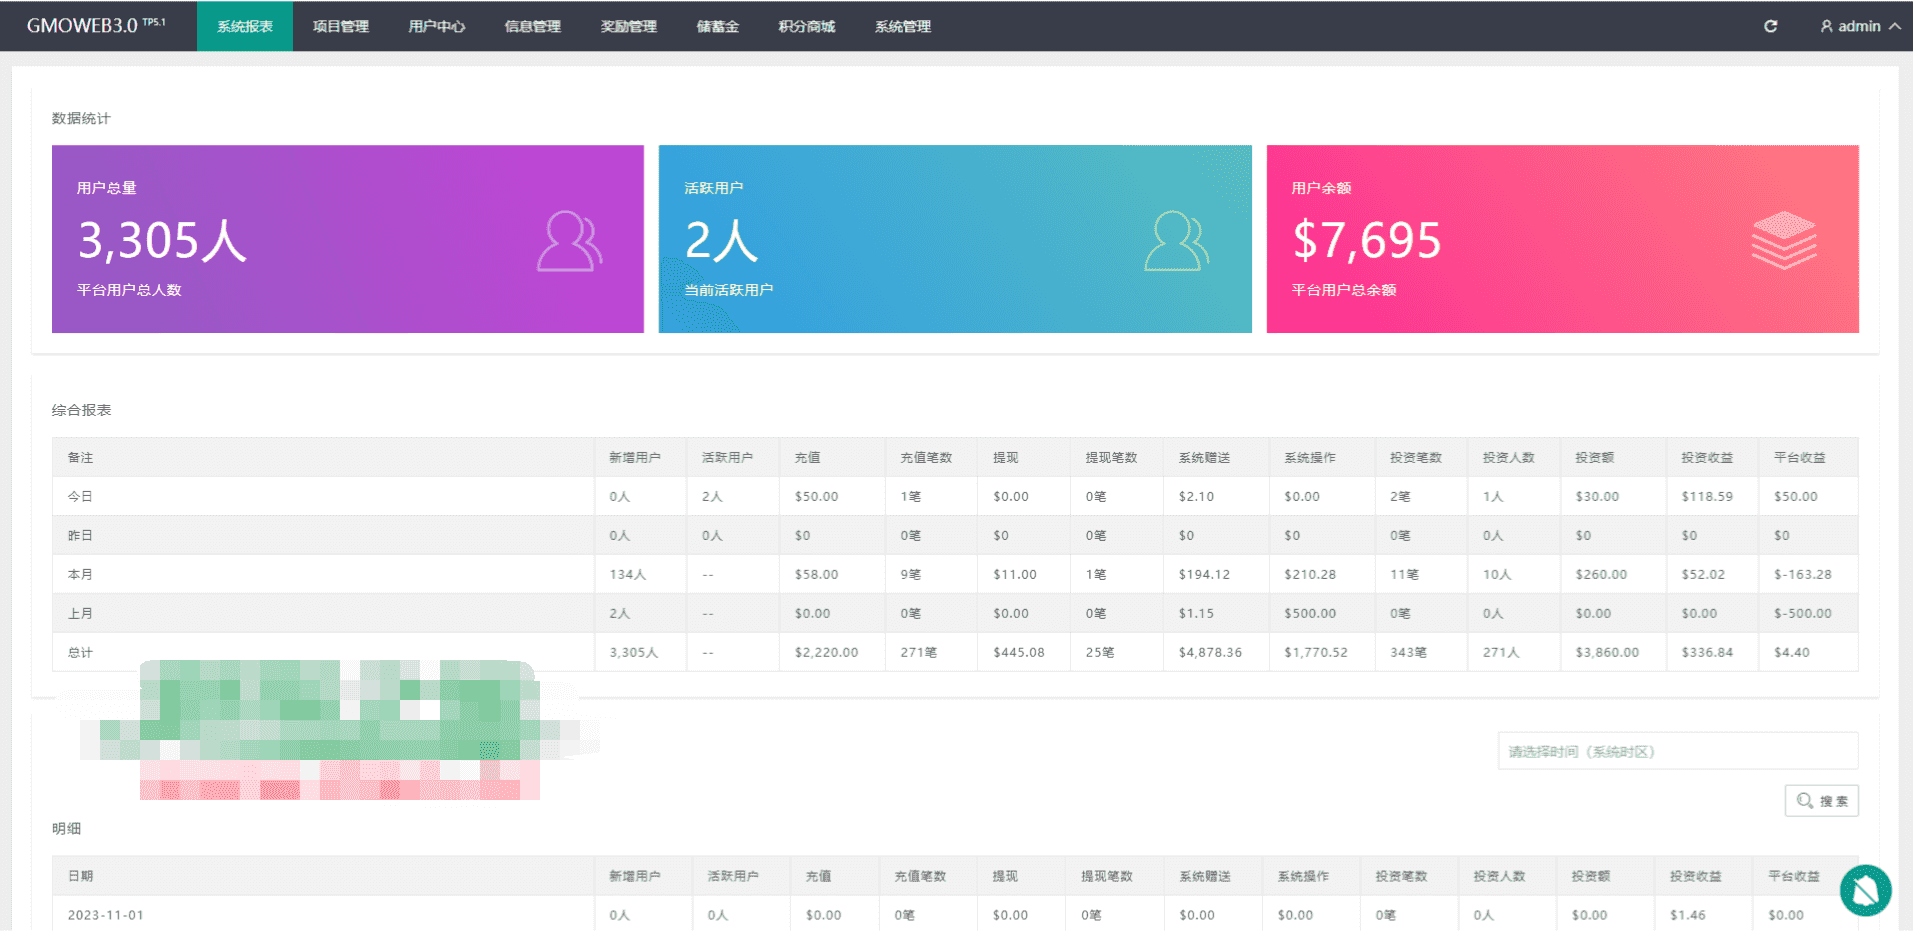1913x934 pixels.
Task: Click the 2人 active users value
Action: (x=721, y=241)
